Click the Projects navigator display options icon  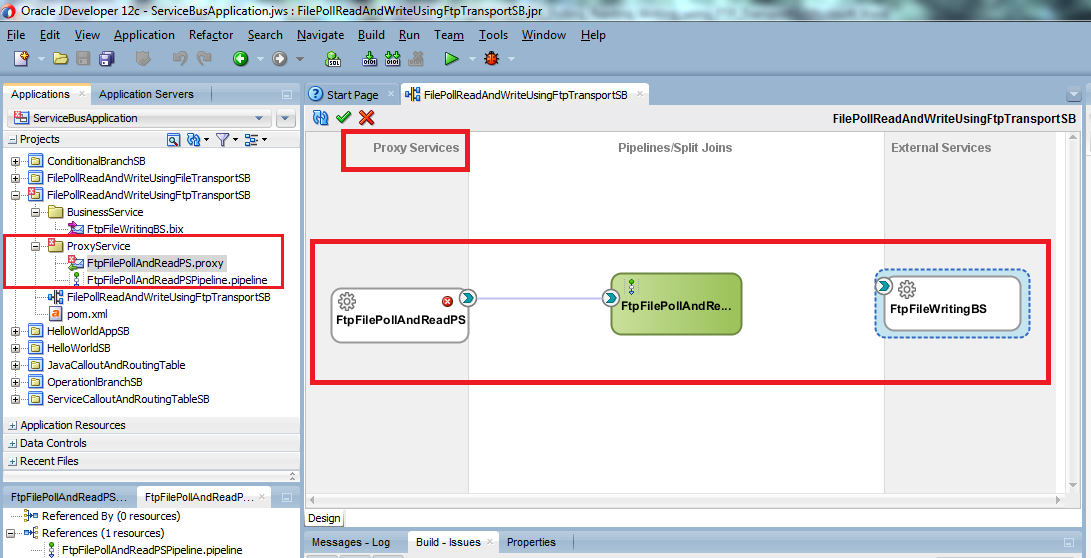click(252, 140)
